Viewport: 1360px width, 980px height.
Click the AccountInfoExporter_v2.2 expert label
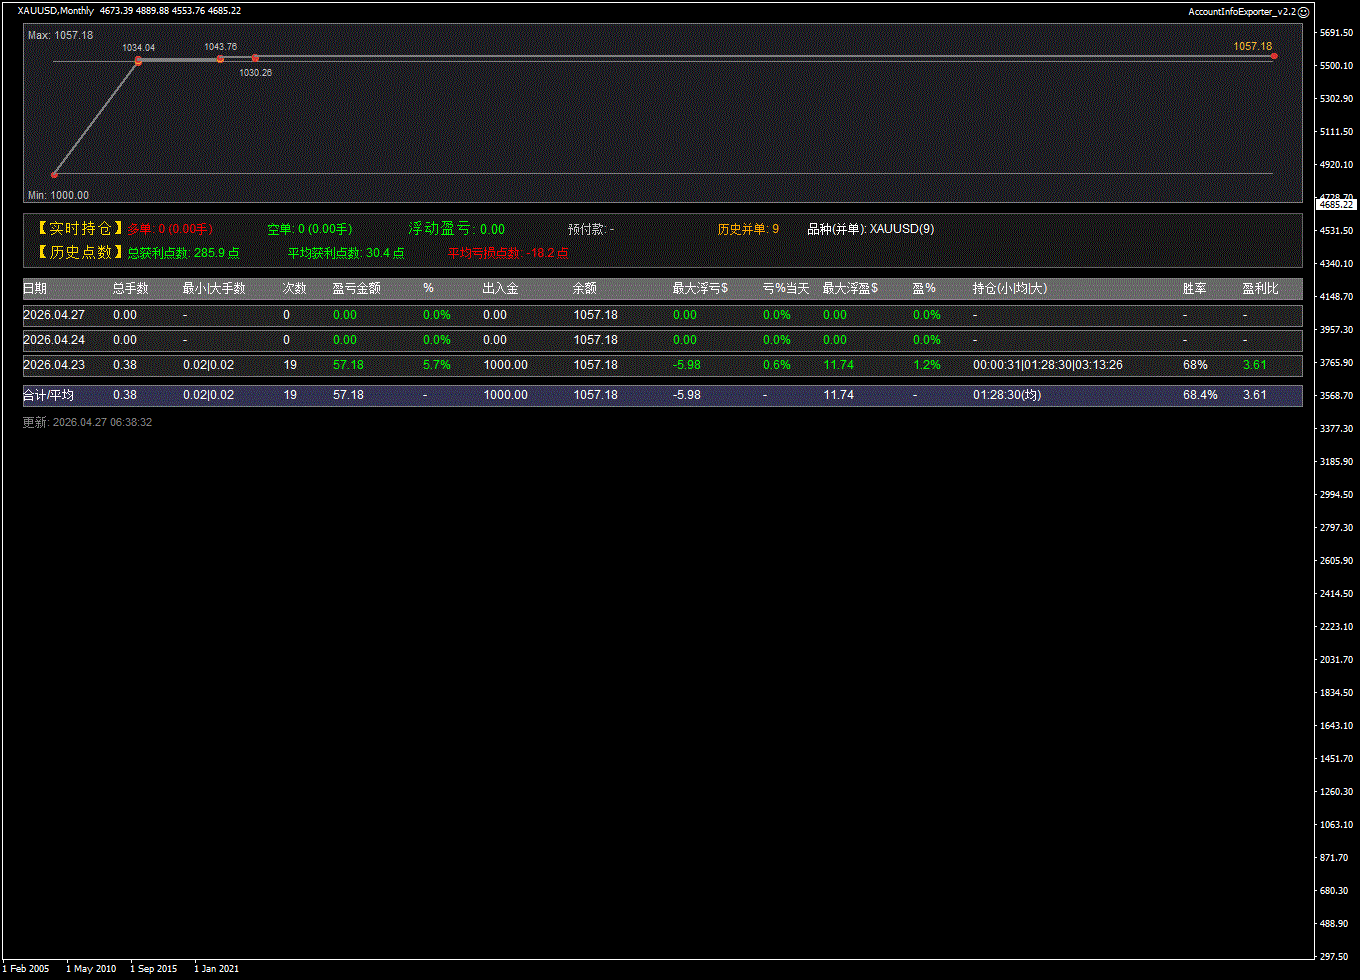(x=1241, y=11)
